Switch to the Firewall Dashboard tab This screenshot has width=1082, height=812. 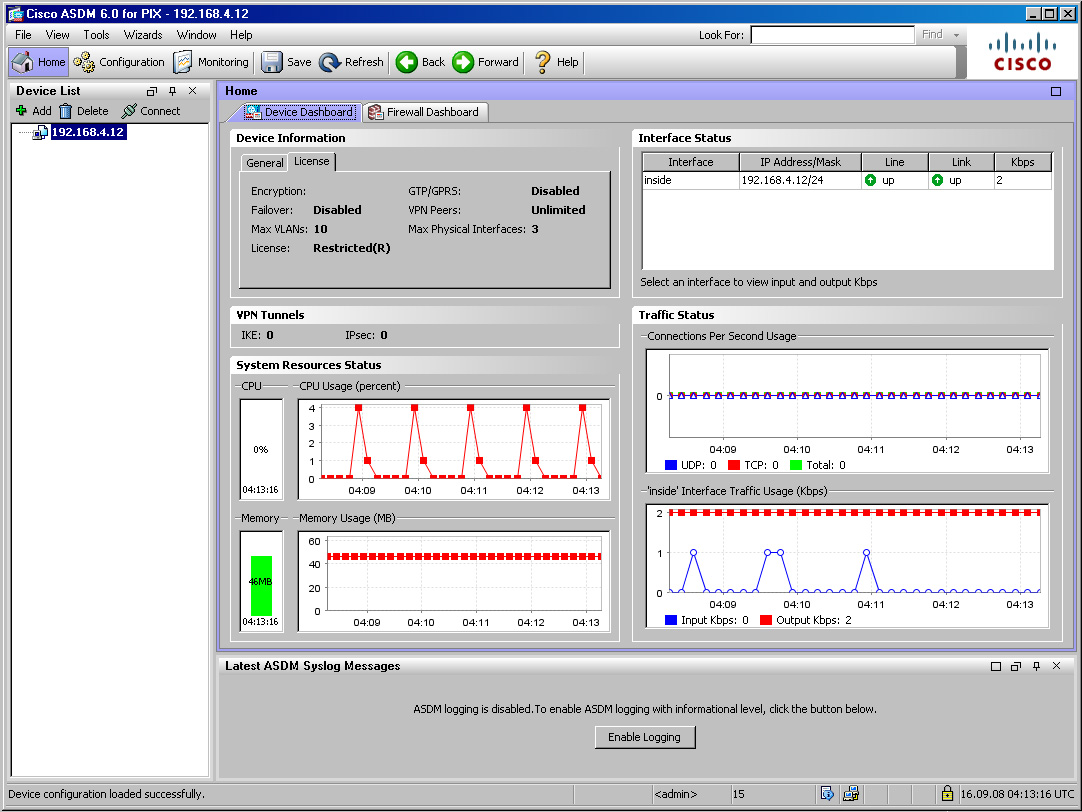(x=424, y=112)
